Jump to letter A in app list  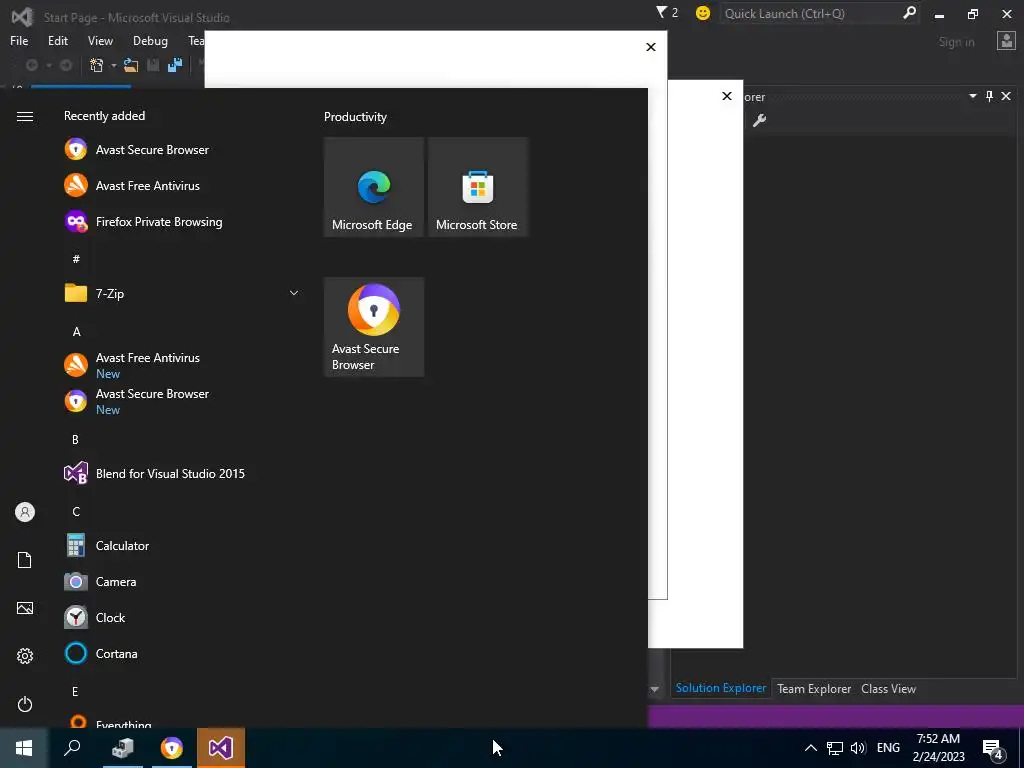[x=76, y=332]
